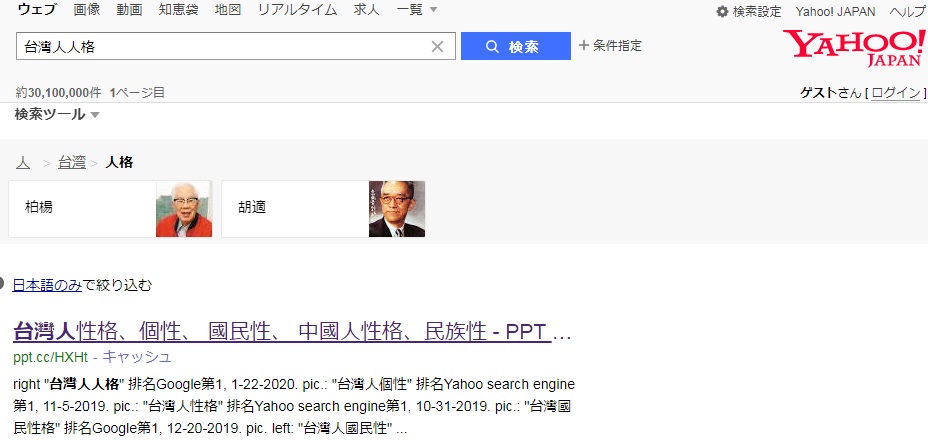Click the Yahoo! JAPAN logo
Image resolution: width=928 pixels, height=440 pixels.
coord(853,47)
